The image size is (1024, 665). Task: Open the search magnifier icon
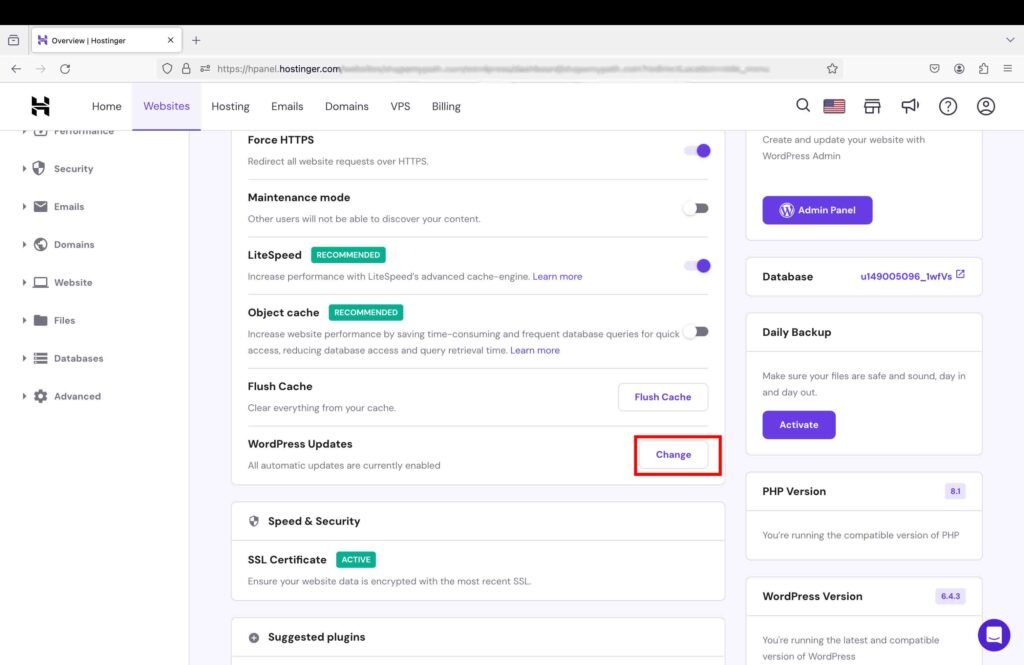point(803,105)
